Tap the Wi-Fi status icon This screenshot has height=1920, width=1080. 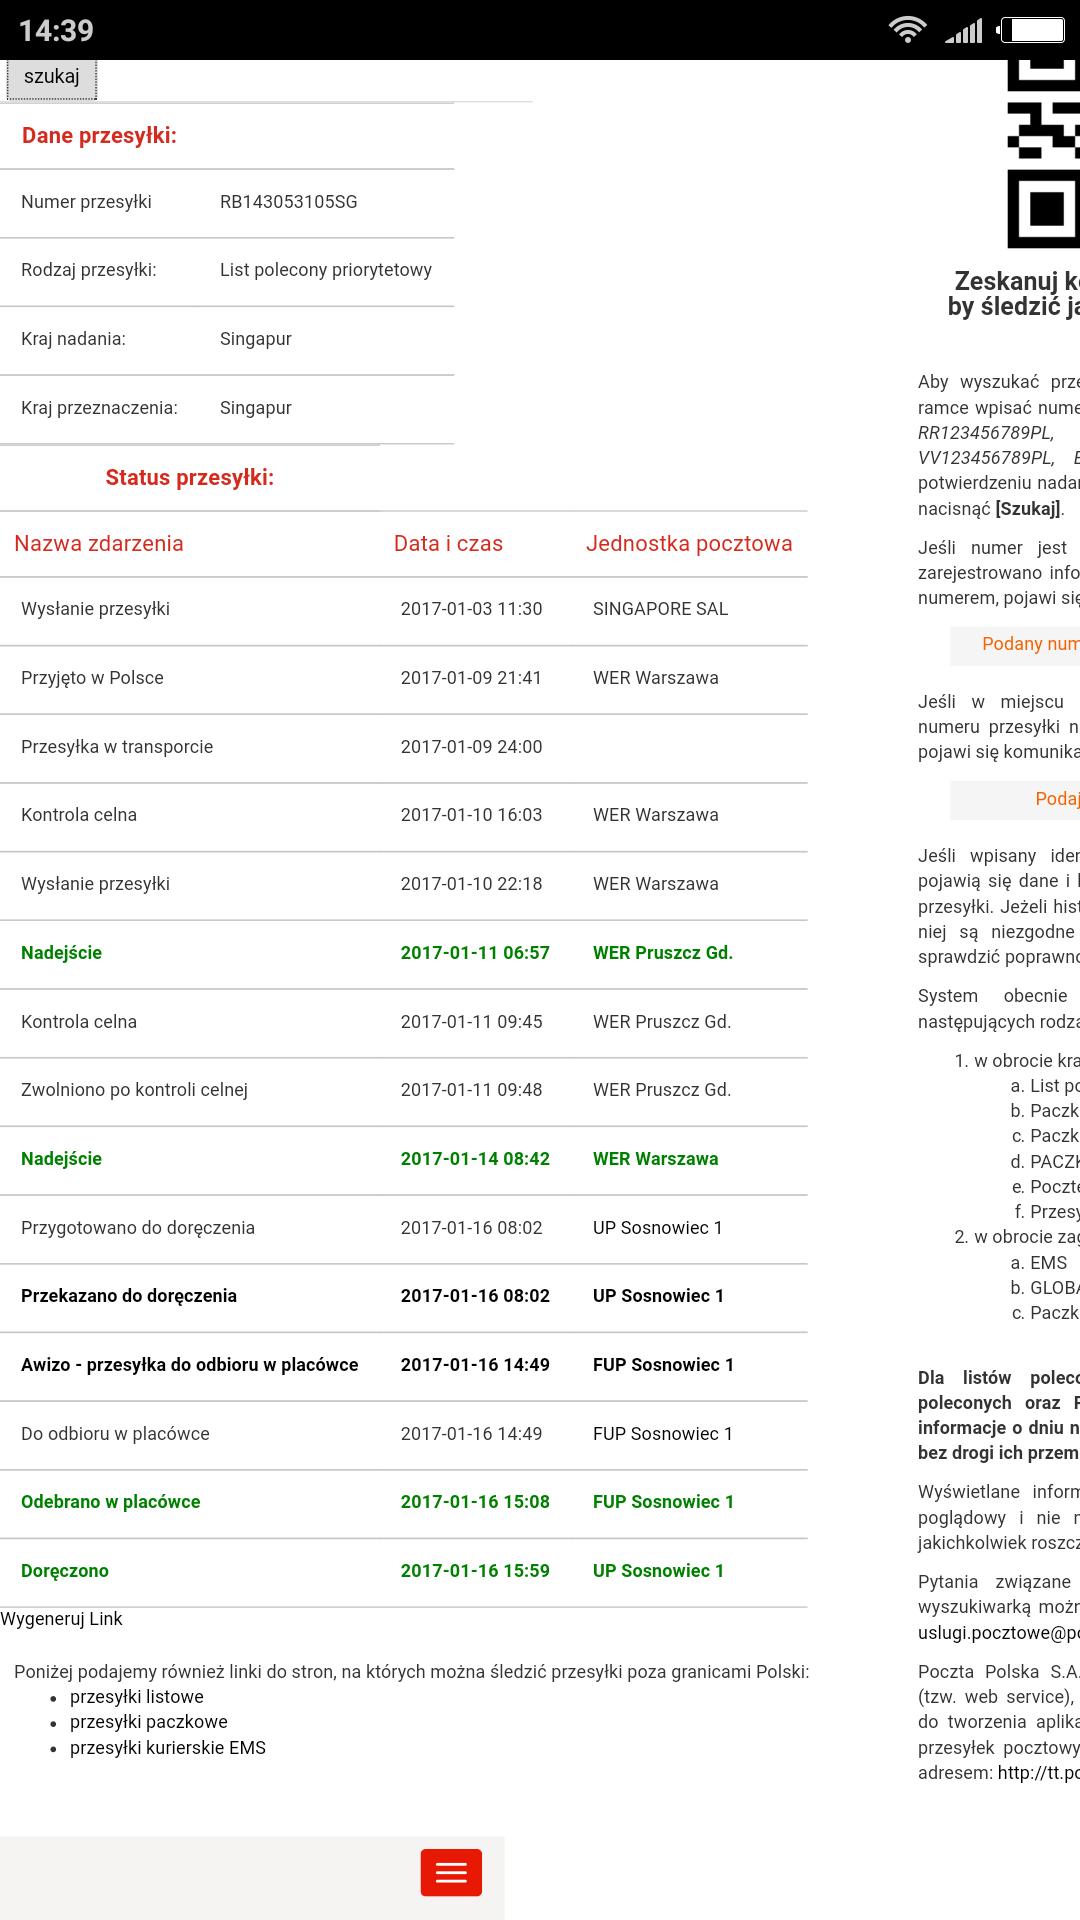(x=907, y=30)
